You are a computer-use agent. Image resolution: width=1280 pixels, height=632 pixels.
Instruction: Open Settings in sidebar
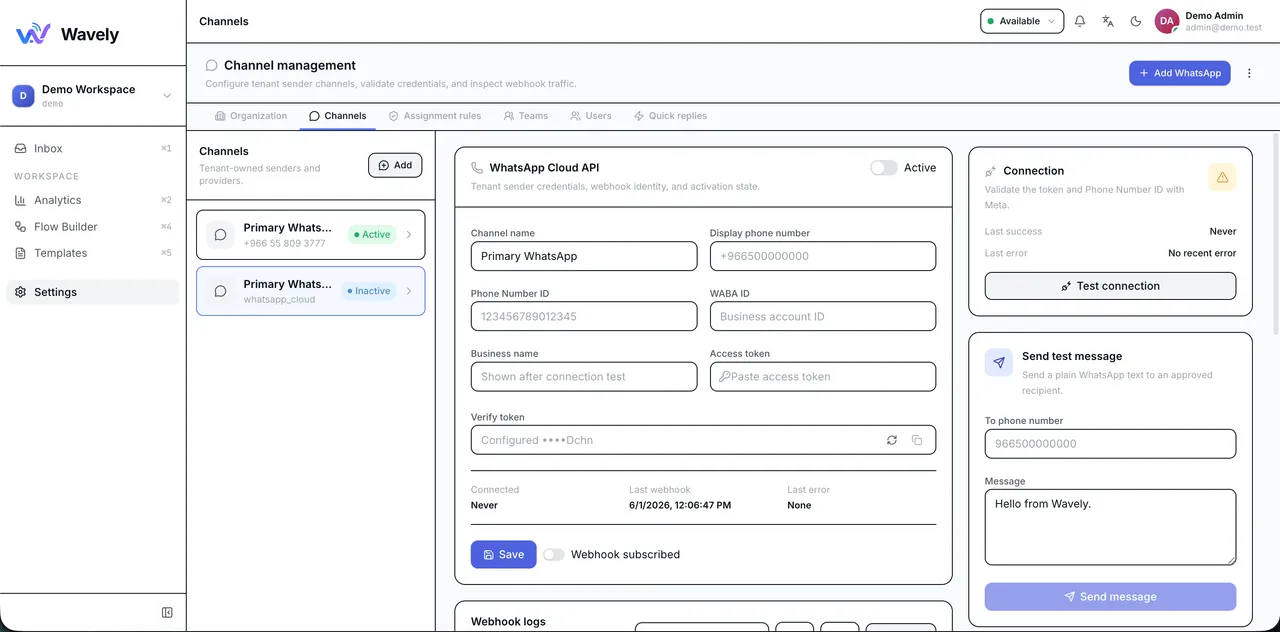[x=93, y=292]
